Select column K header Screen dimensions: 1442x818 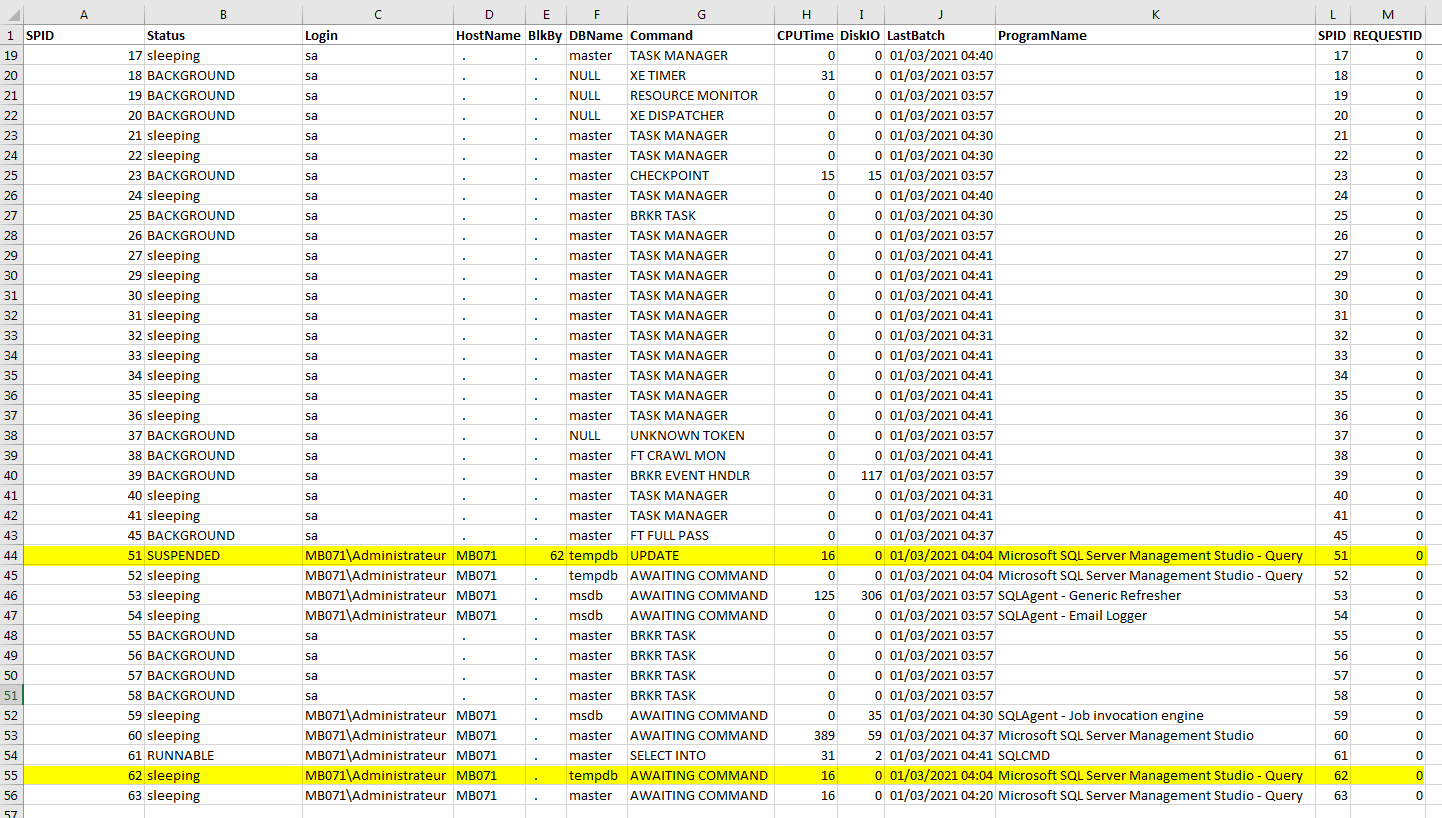[x=1155, y=14]
